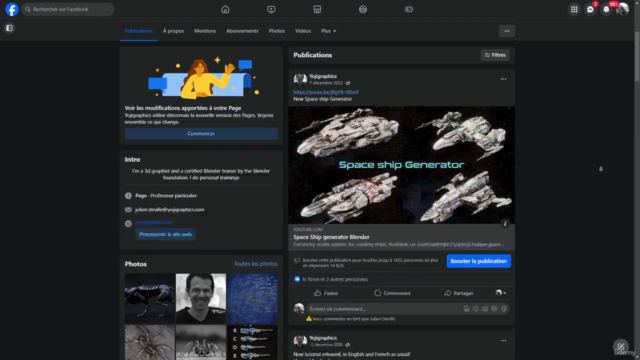
Task: Click in Rechercher sur Facebook search field
Action: tap(68, 9)
